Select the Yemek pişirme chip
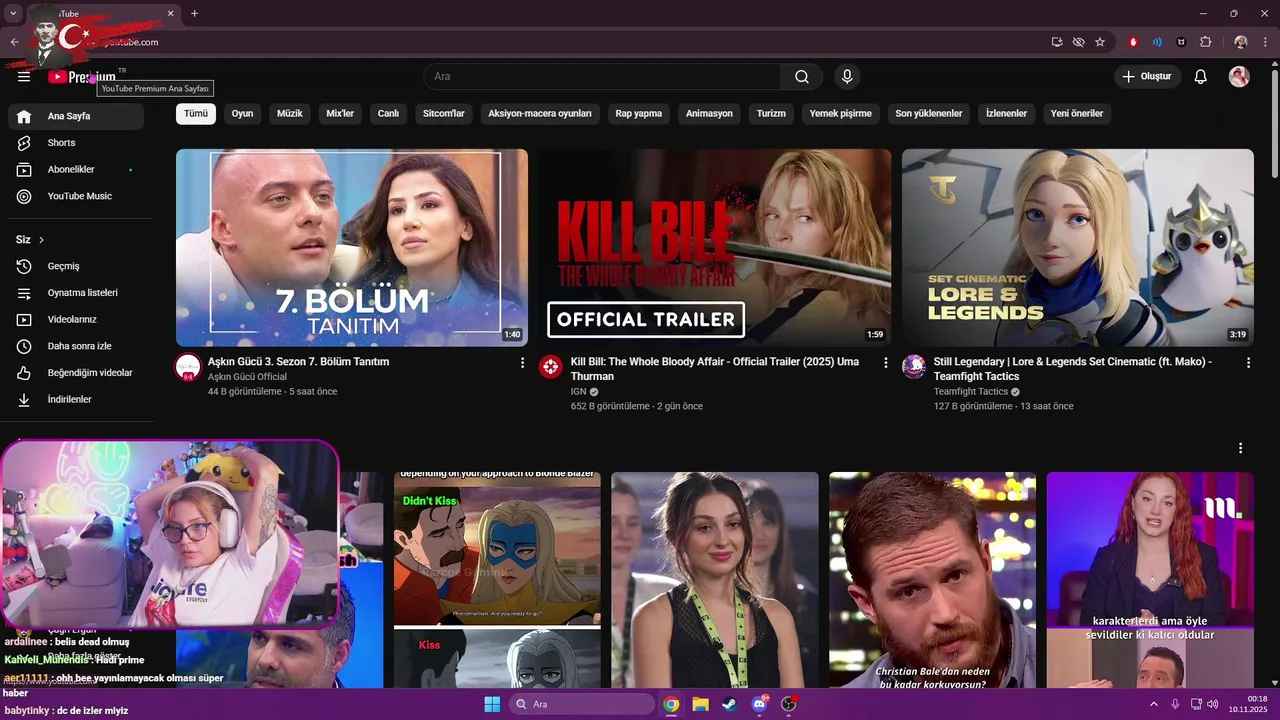Image resolution: width=1280 pixels, height=720 pixels. click(x=841, y=113)
